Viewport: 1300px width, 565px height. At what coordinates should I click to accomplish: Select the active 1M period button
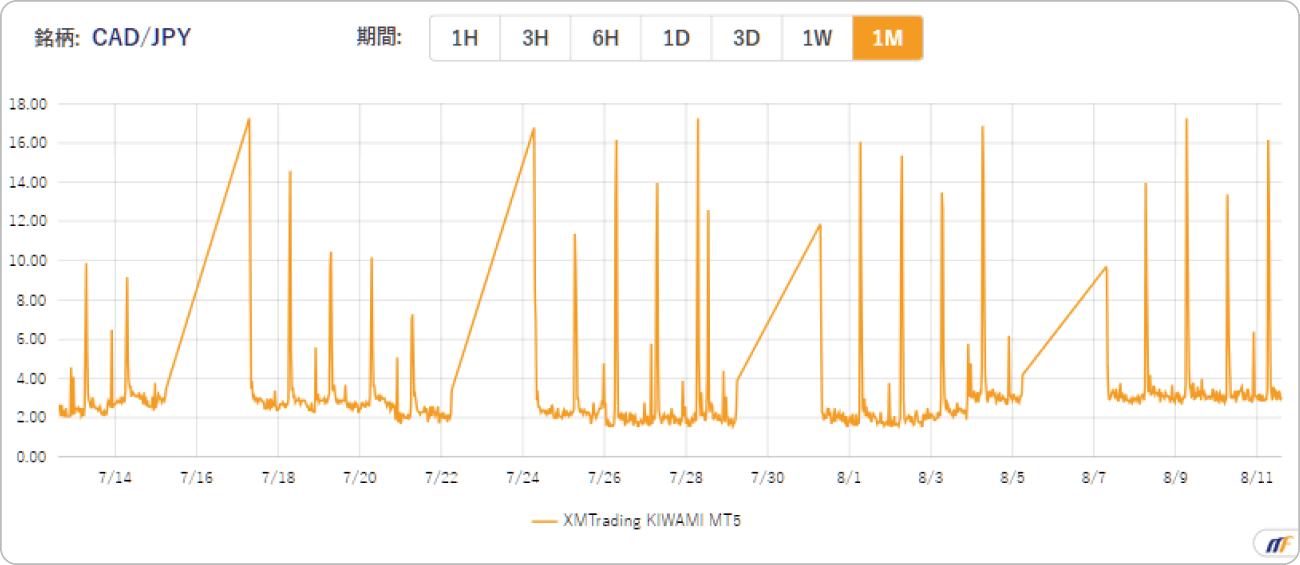(888, 39)
